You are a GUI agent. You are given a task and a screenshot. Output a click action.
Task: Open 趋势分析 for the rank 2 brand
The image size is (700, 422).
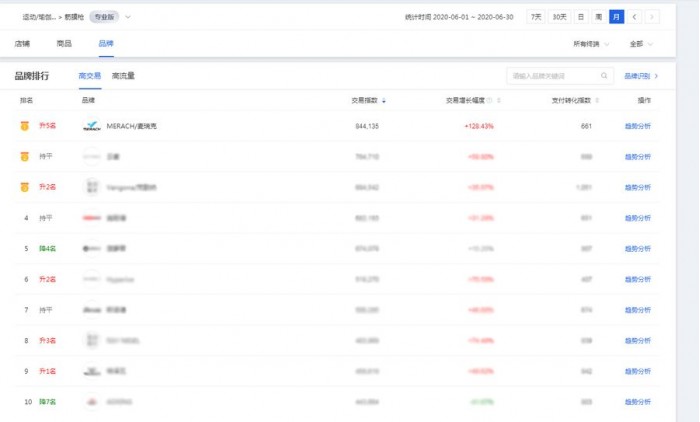click(x=638, y=157)
